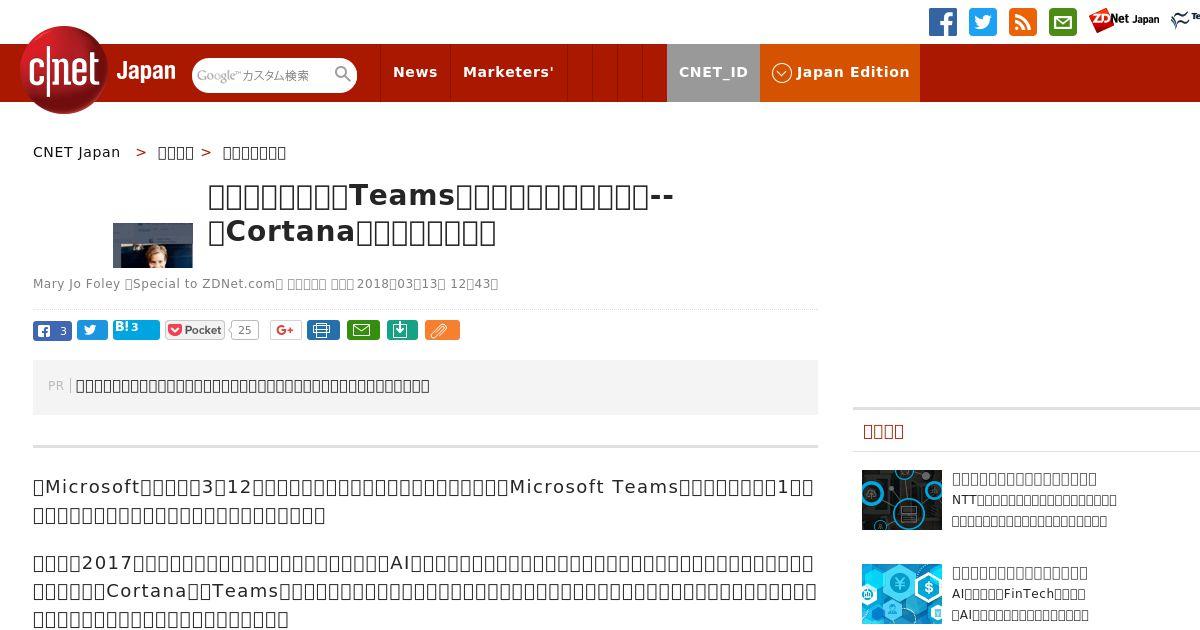The image size is (1200, 630).
Task: Click the magnifier search icon
Action: click(343, 74)
